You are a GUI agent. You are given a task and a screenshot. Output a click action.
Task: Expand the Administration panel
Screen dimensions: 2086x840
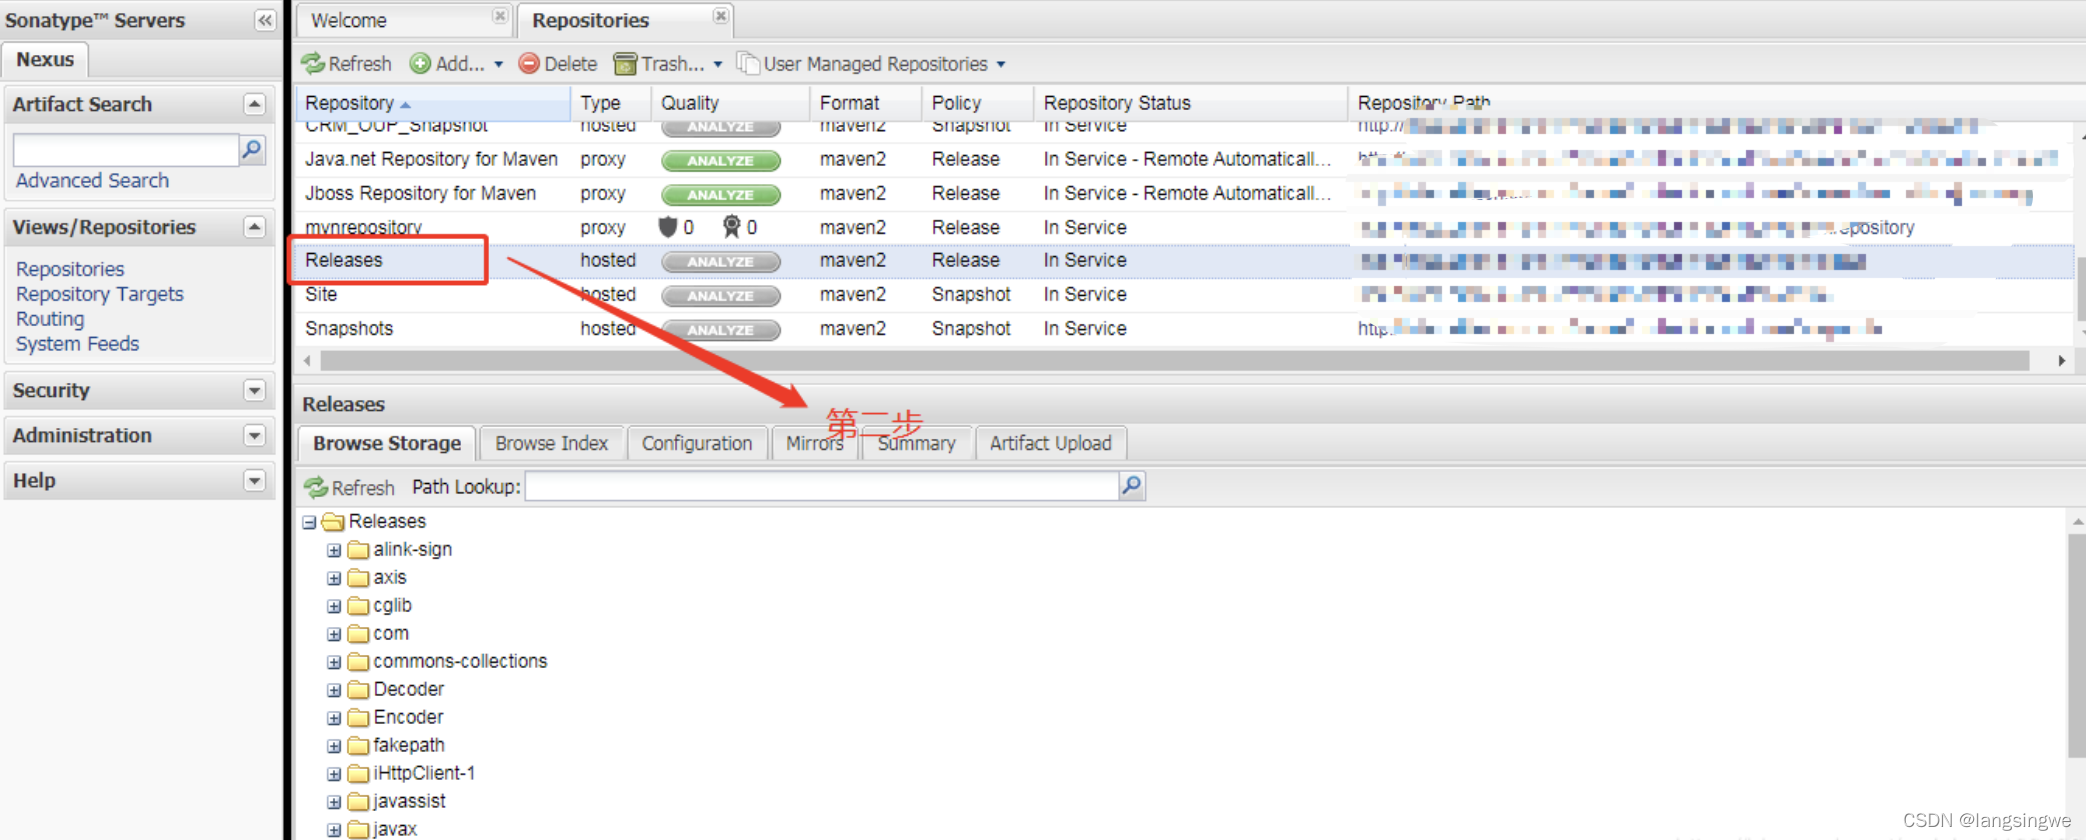(x=254, y=435)
